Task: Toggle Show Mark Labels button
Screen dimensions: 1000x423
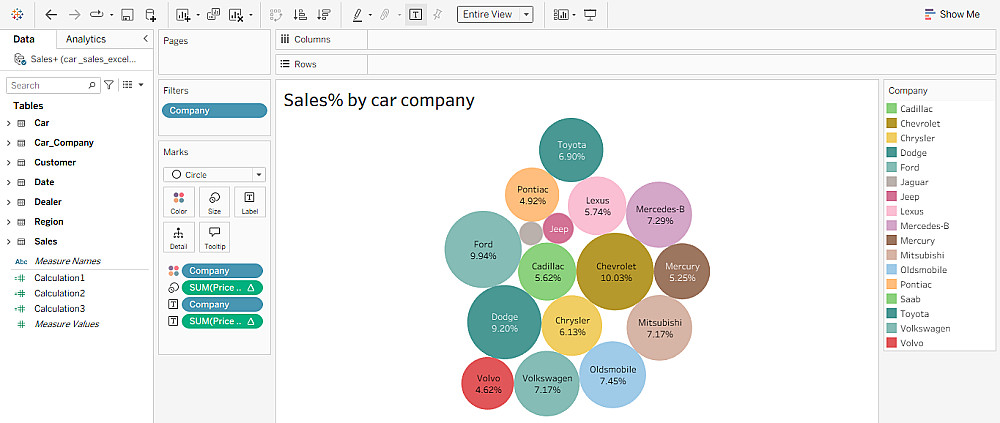Action: point(415,15)
